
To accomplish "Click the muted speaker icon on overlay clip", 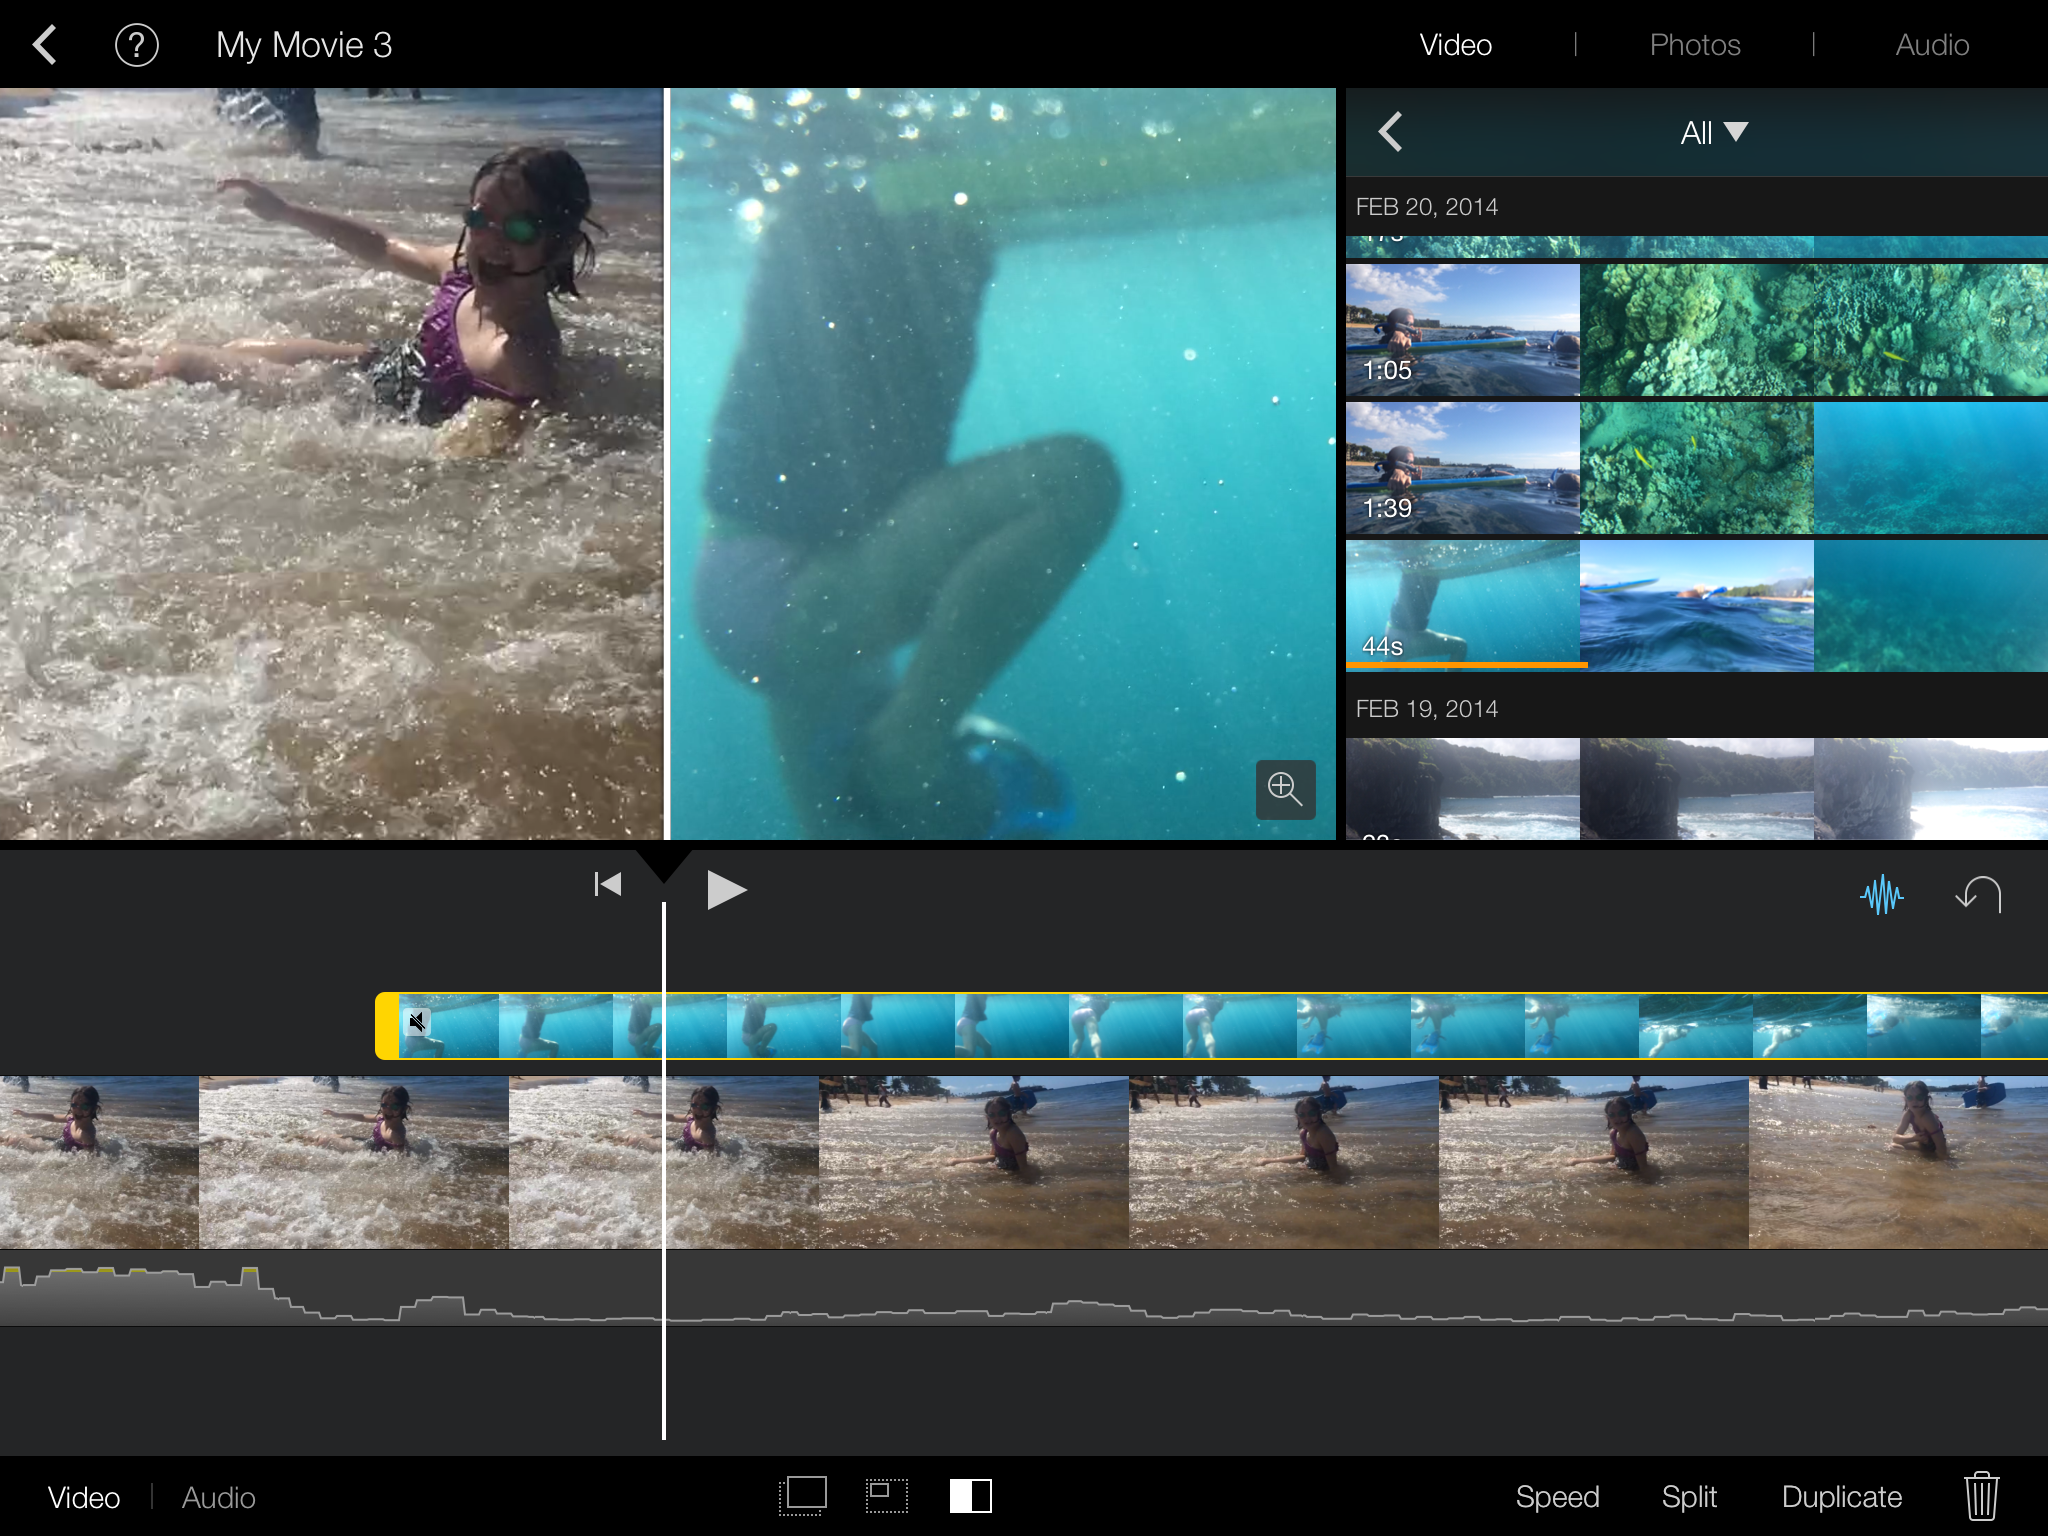I will pos(417,1022).
